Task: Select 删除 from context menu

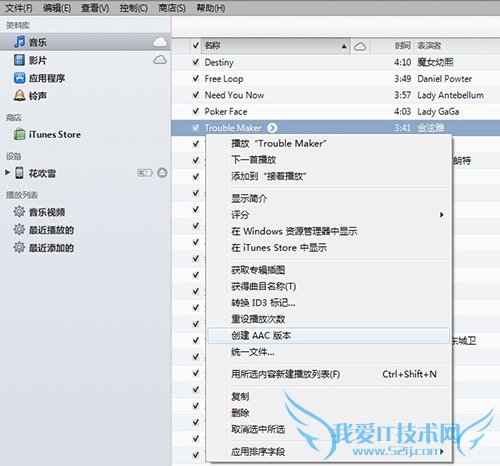Action: (x=329, y=413)
